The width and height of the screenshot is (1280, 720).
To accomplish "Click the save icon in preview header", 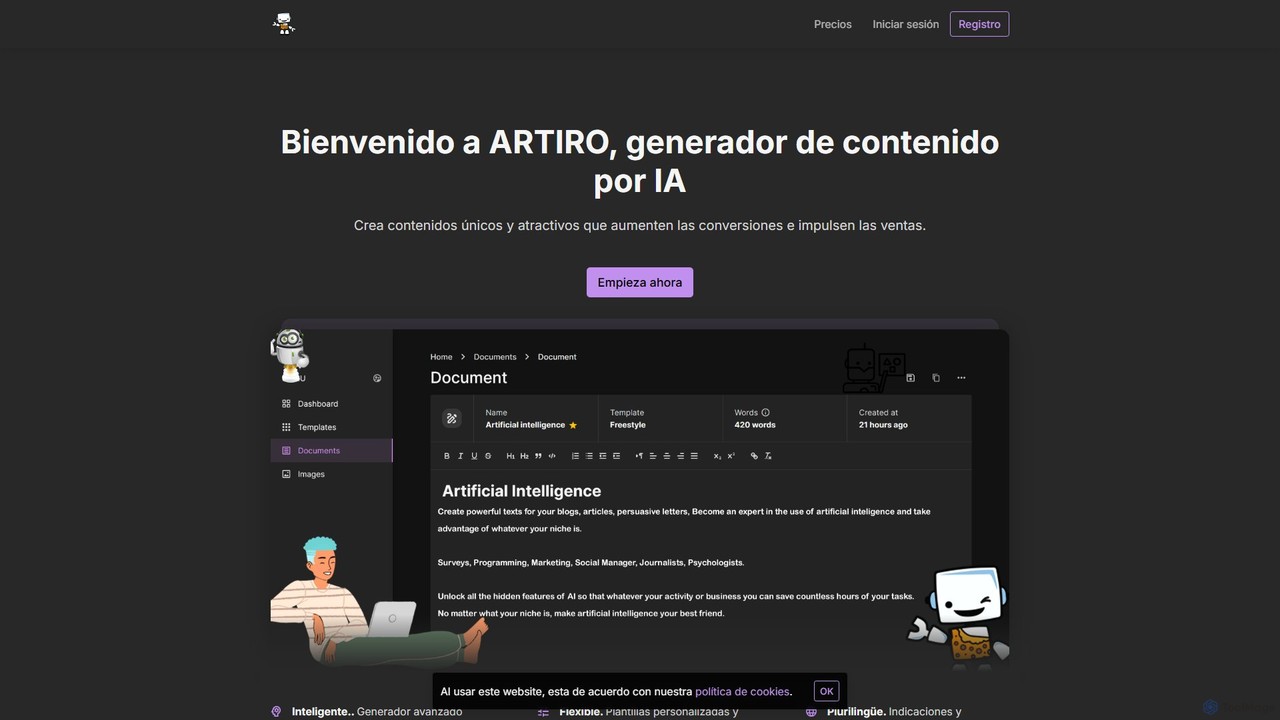I will click(910, 378).
